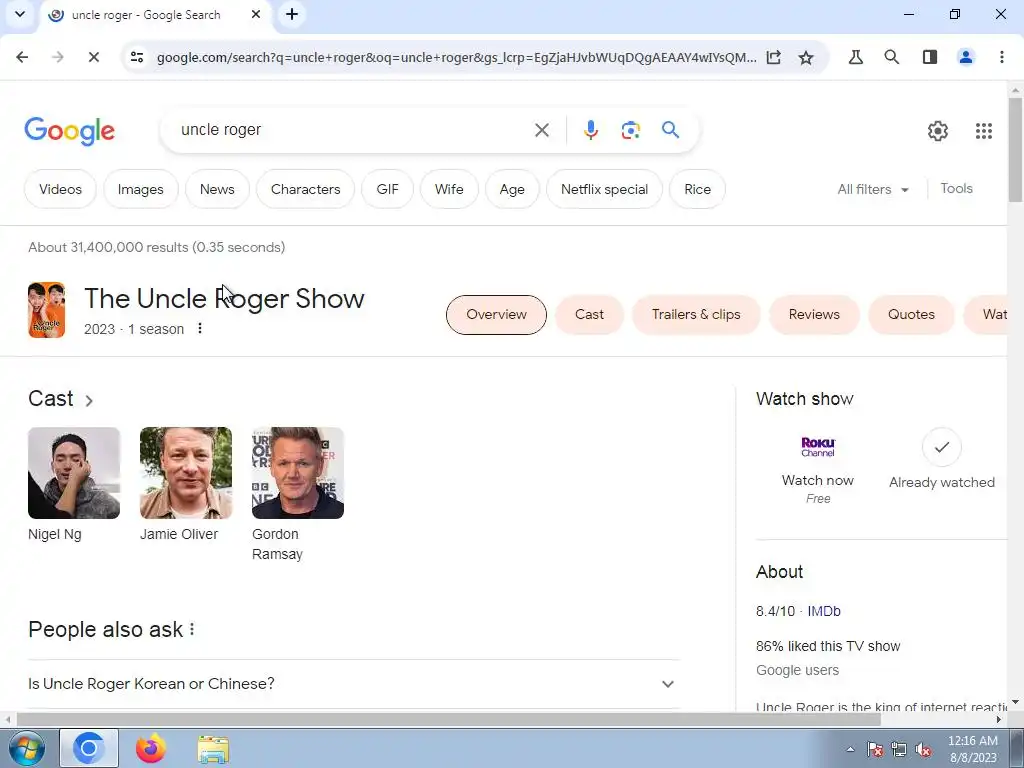Click the muted volume tray icon

[923, 749]
